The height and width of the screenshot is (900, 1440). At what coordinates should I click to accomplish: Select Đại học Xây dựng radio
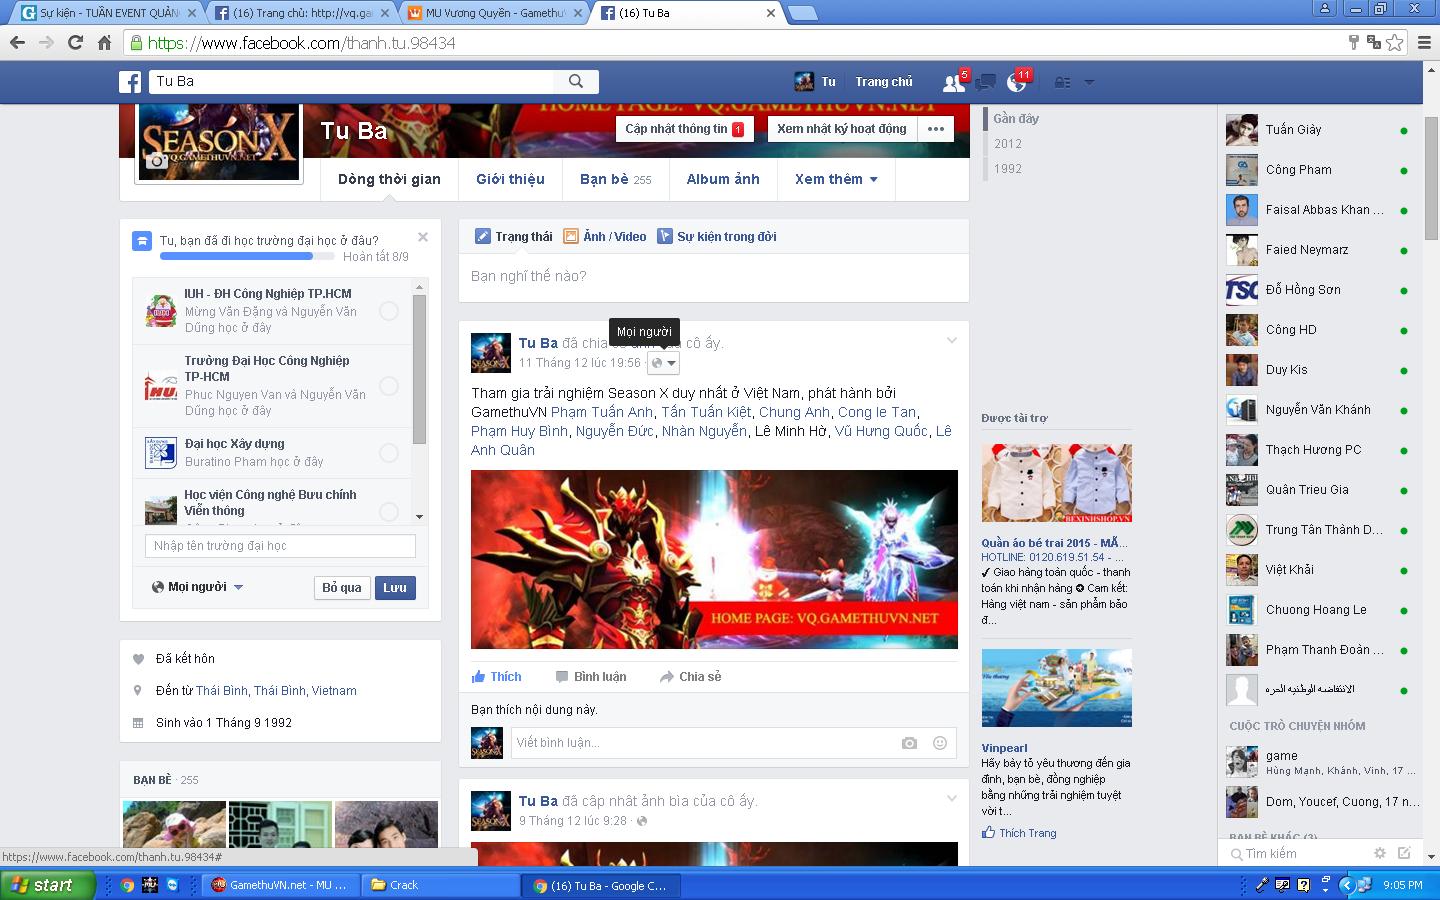click(389, 453)
